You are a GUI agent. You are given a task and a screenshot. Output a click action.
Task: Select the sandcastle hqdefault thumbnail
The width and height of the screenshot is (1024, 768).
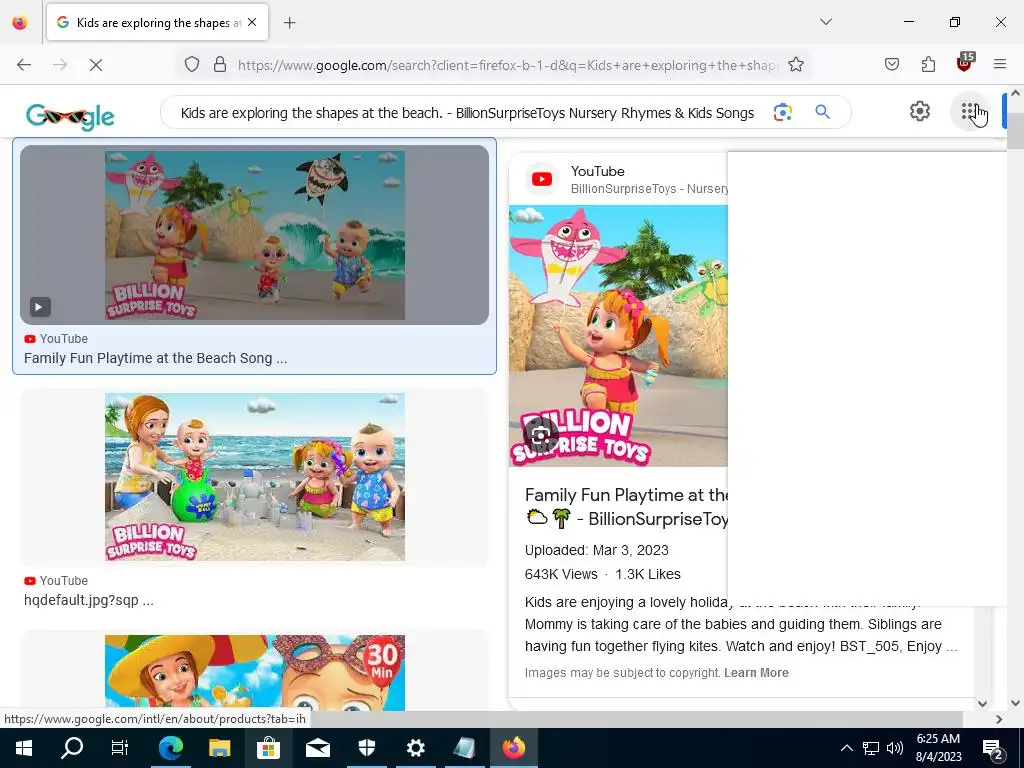point(255,477)
